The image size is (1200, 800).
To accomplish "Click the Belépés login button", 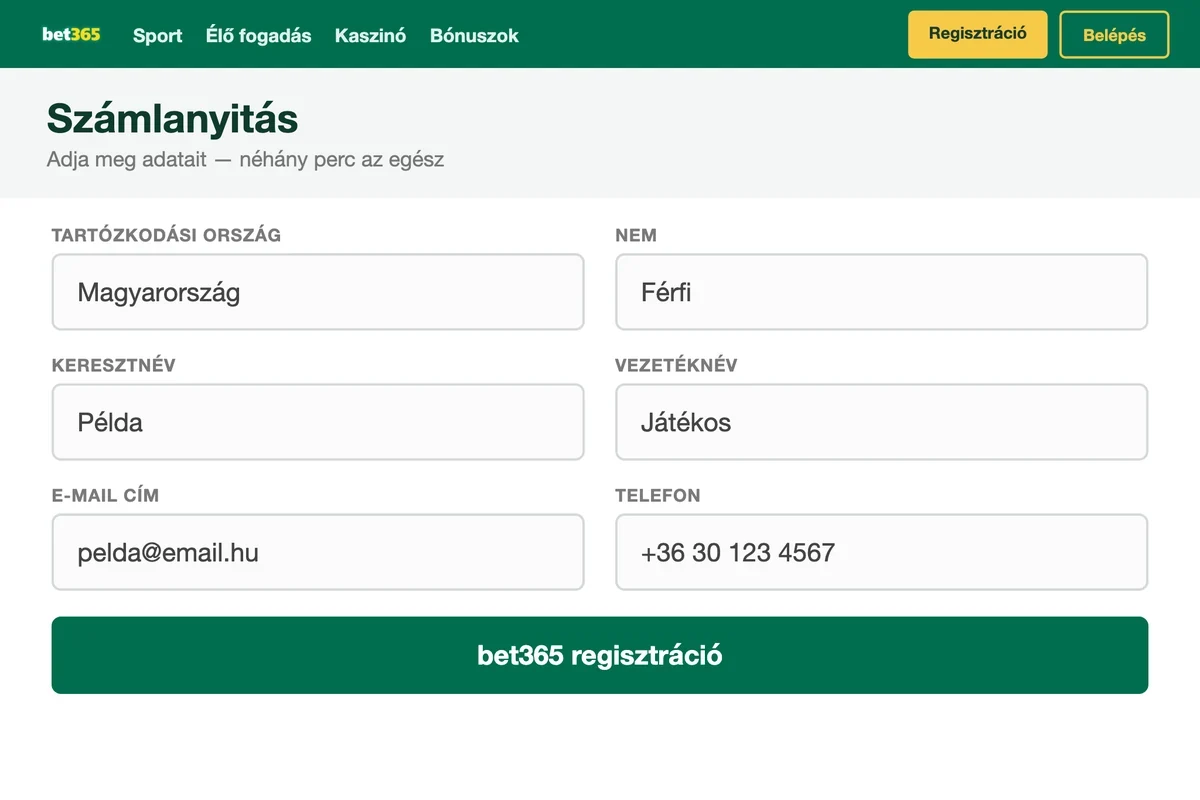I will (x=1114, y=35).
